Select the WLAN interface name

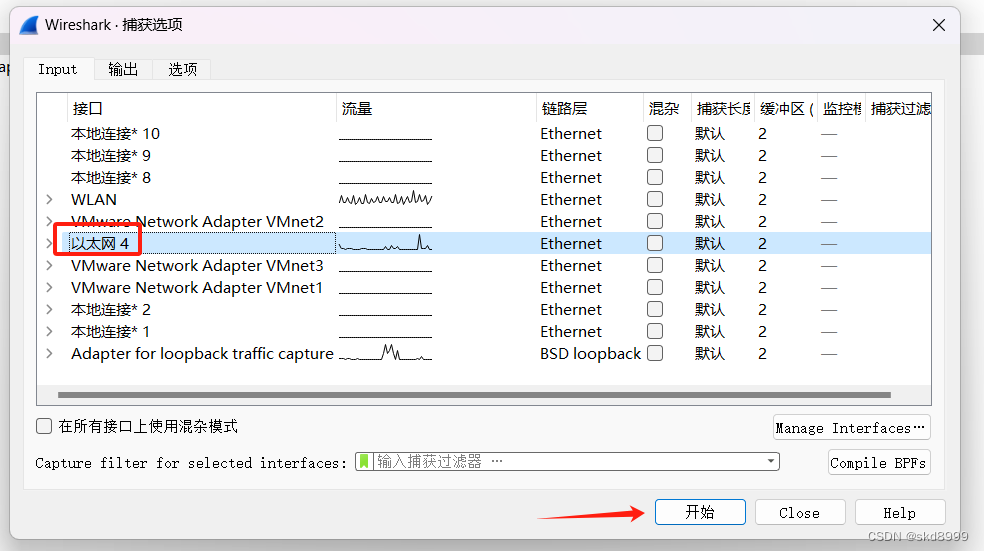(94, 200)
